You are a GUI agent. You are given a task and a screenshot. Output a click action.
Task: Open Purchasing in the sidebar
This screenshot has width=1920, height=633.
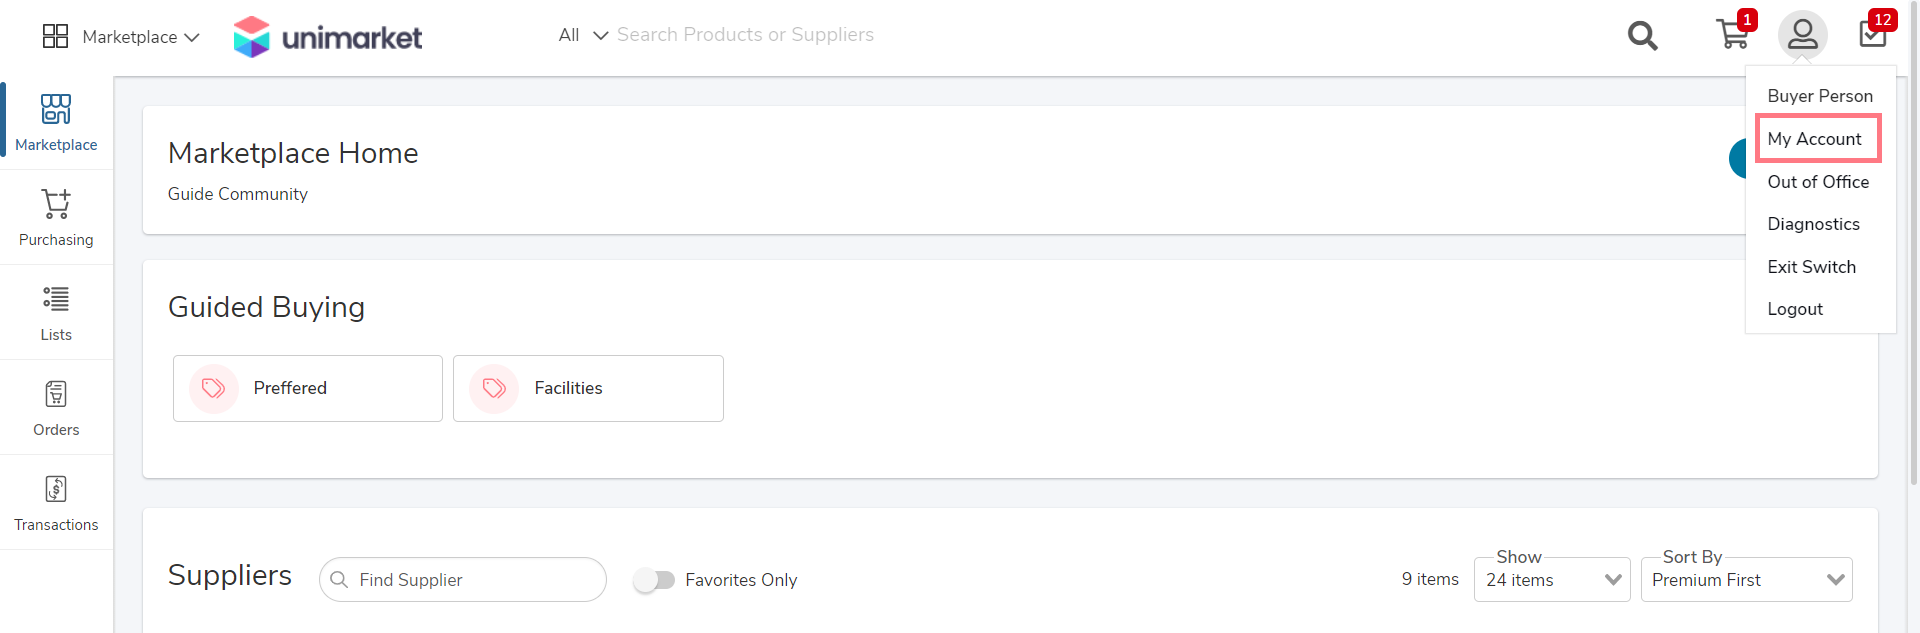click(x=56, y=217)
